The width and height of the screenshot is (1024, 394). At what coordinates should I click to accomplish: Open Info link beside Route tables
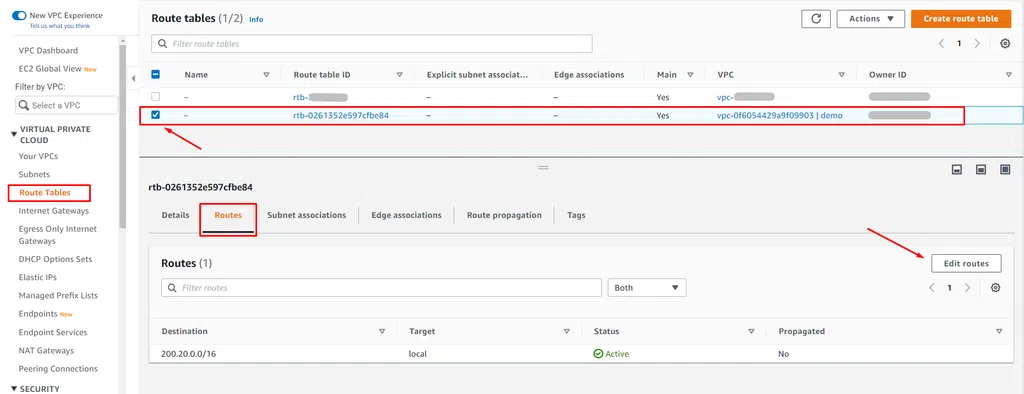tap(256, 20)
